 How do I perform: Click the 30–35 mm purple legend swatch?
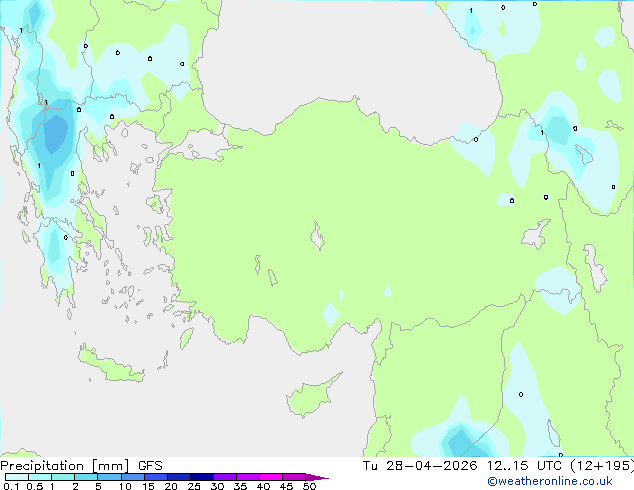coord(225,477)
